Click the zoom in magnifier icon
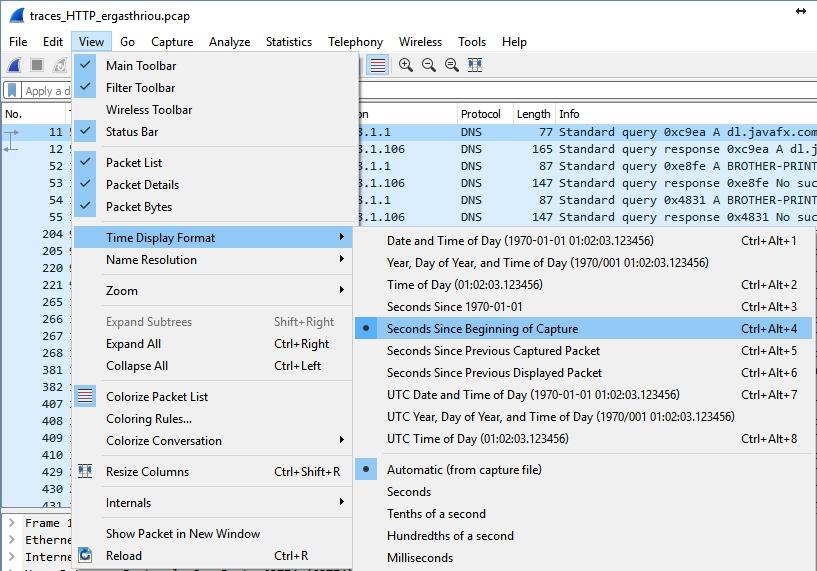Image resolution: width=817 pixels, height=571 pixels. (x=405, y=65)
